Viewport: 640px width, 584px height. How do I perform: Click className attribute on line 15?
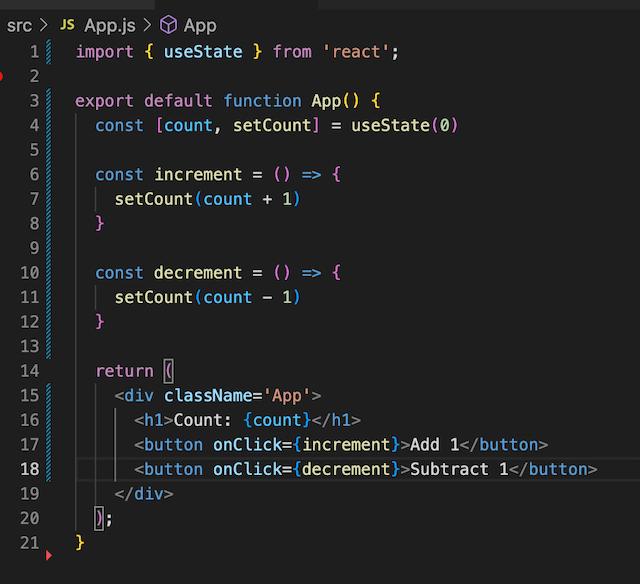coord(208,396)
